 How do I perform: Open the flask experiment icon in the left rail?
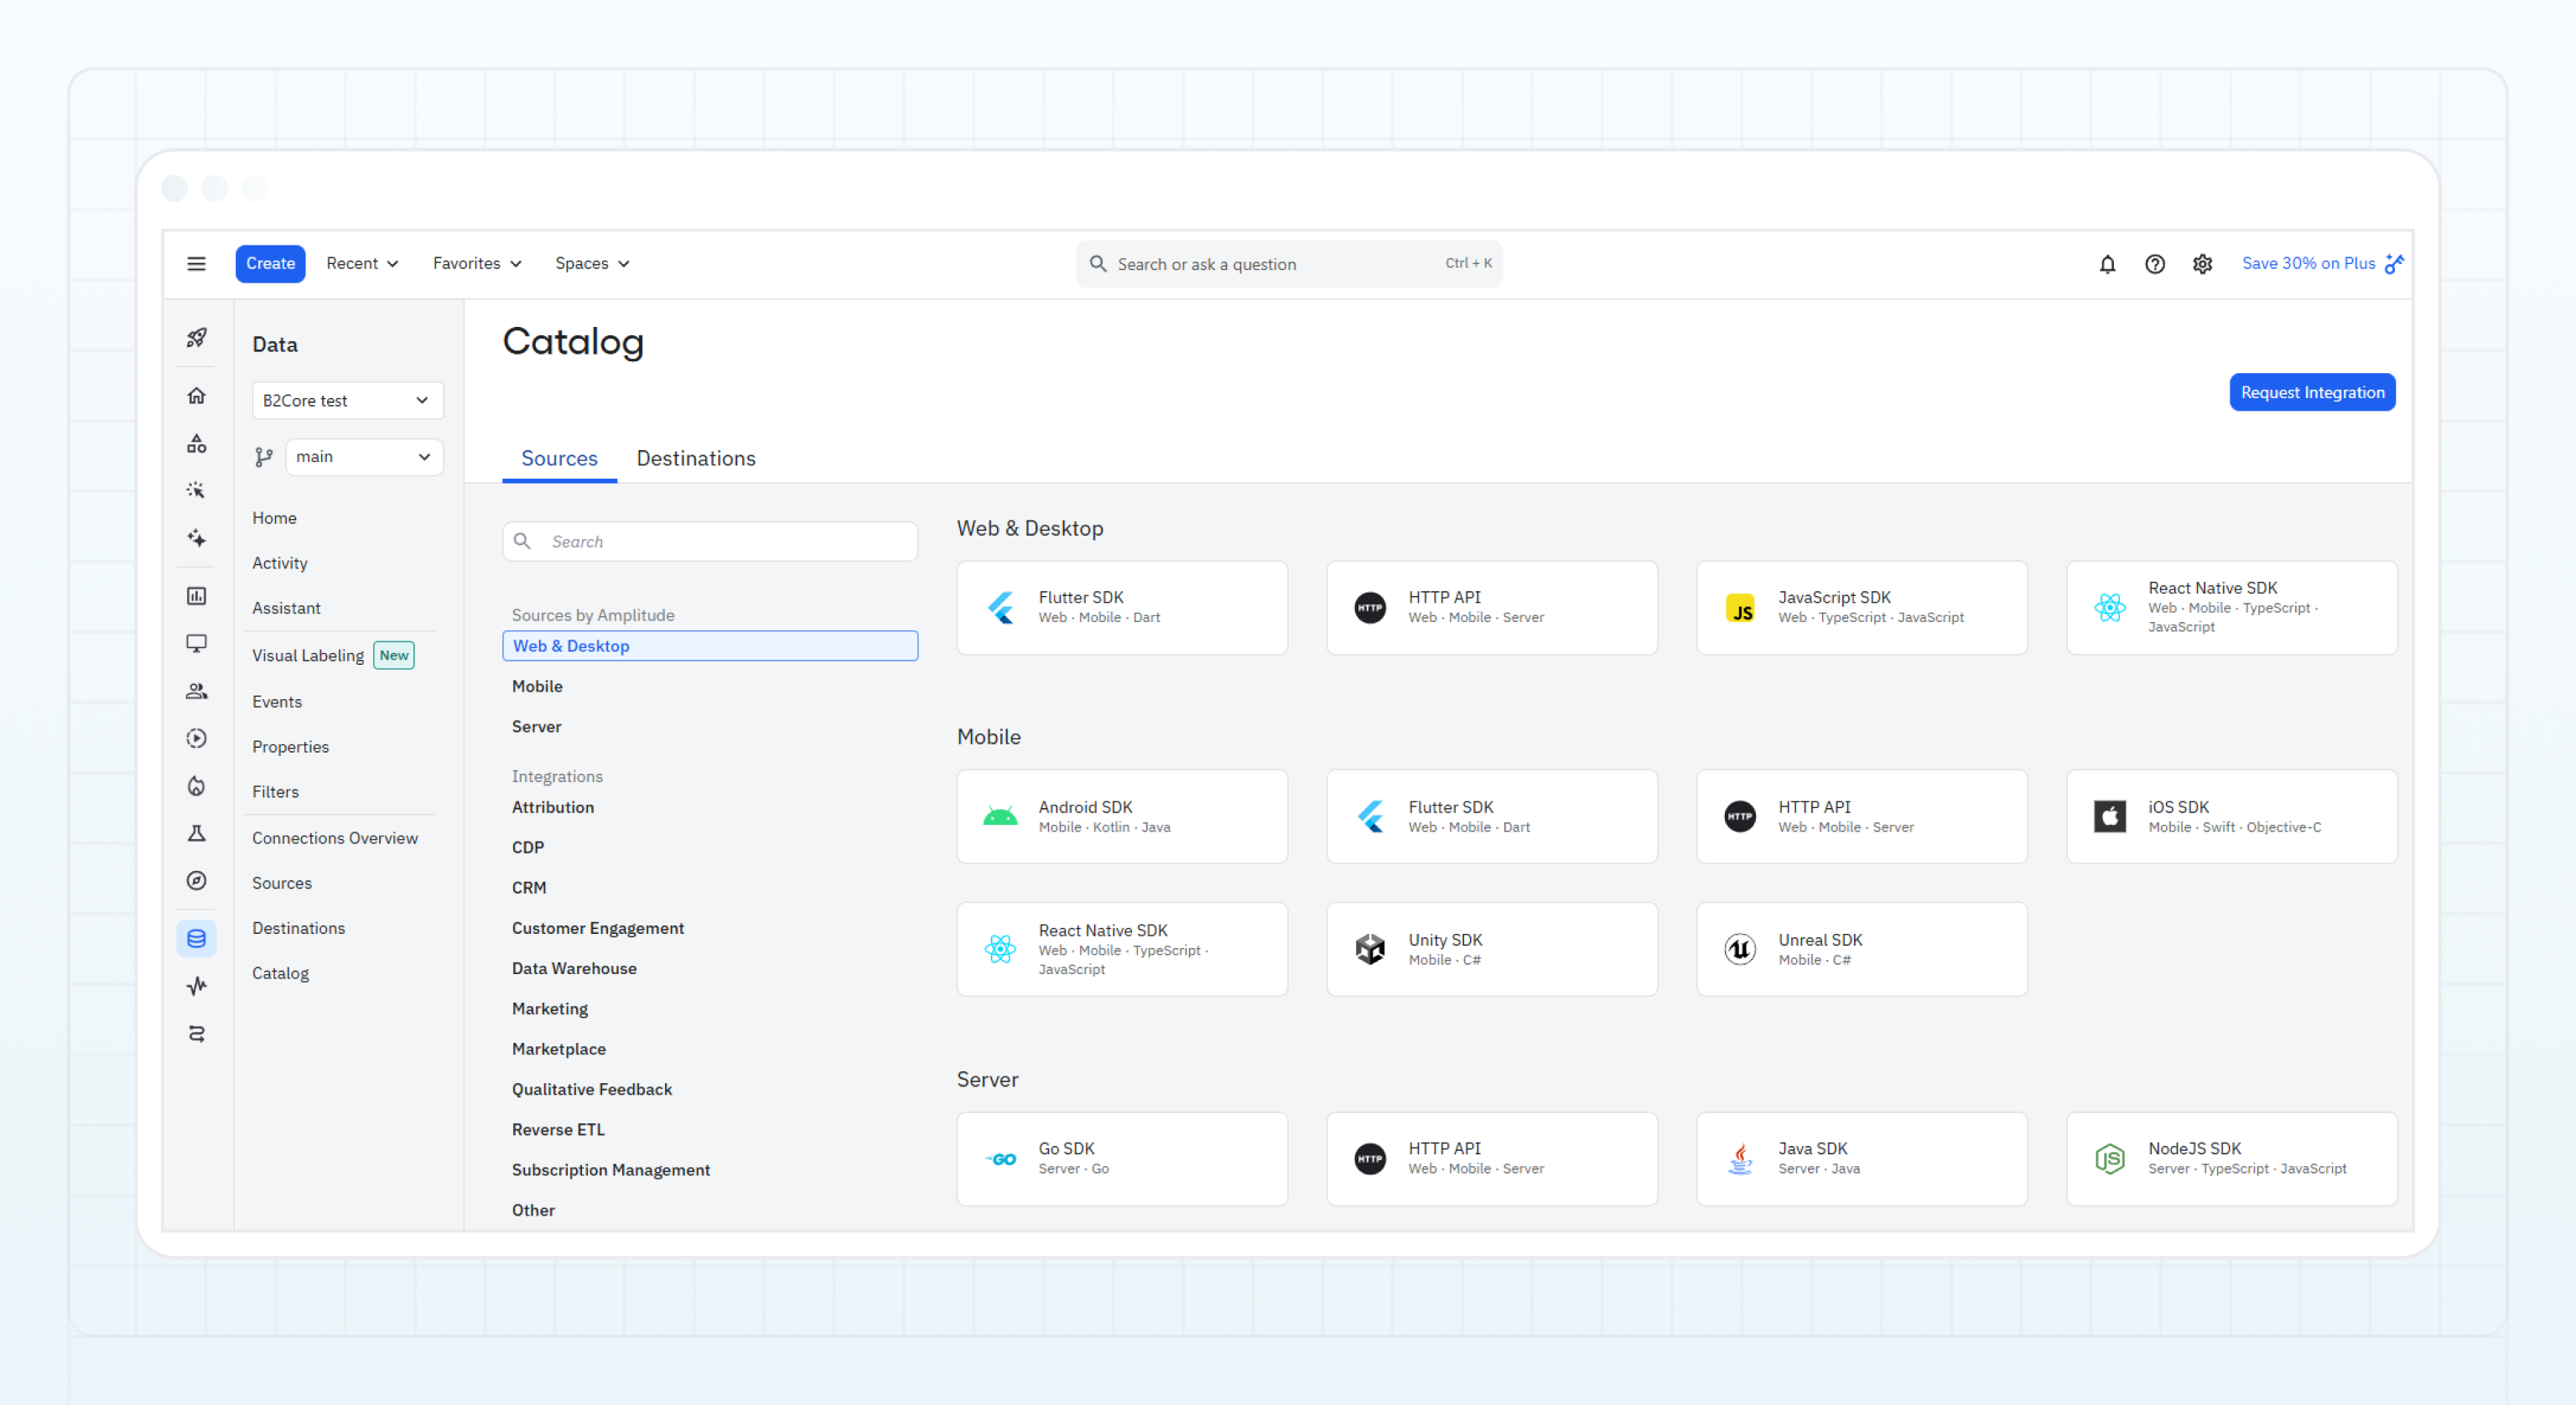(x=197, y=833)
